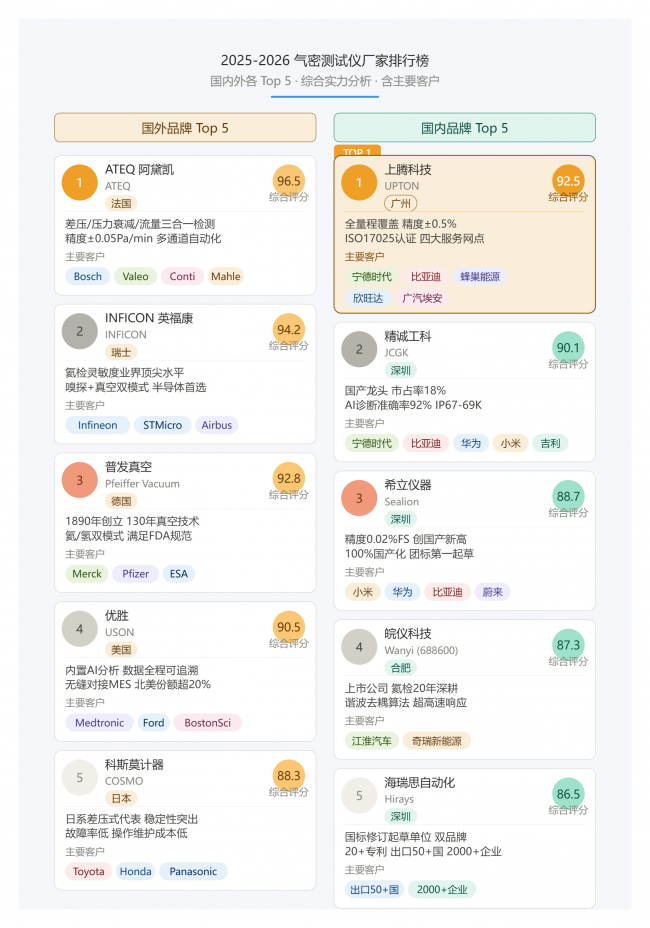Select the 广汽埃安 customer tag

[x=422, y=298]
